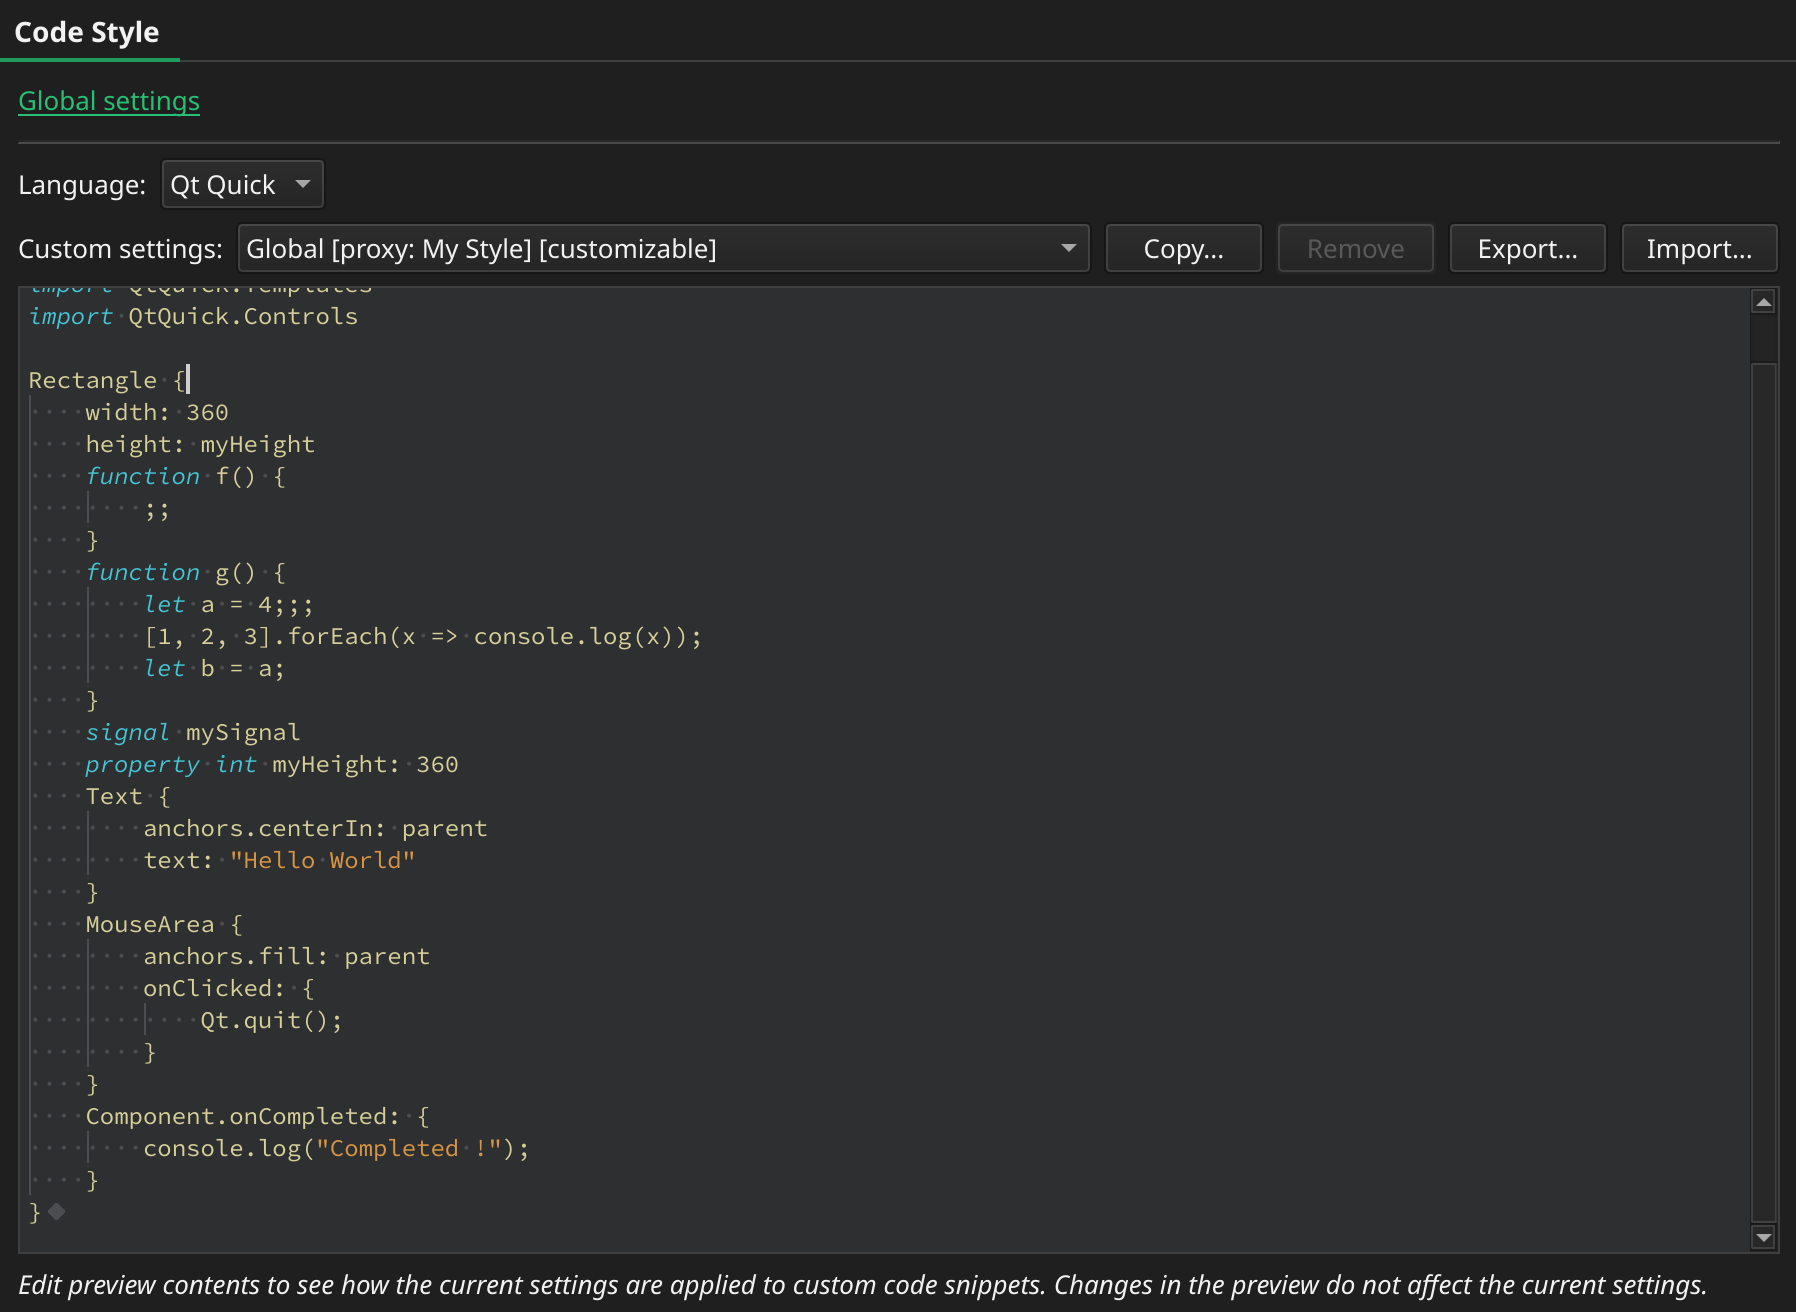The image size is (1796, 1312).
Task: Click the vertical scrollbar's up arrow icon
Action: tap(1766, 299)
